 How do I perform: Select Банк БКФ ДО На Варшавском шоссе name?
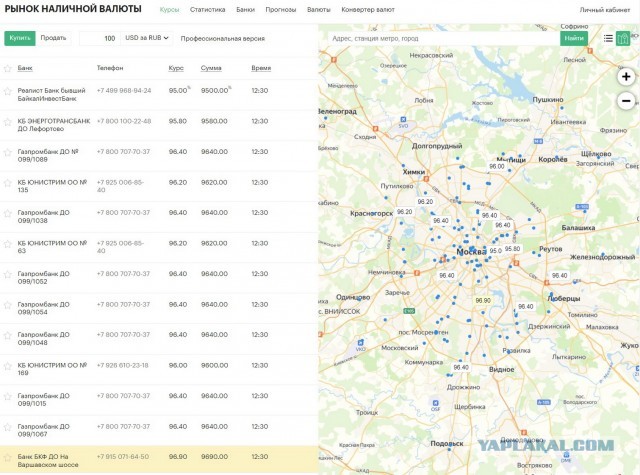tap(48, 461)
